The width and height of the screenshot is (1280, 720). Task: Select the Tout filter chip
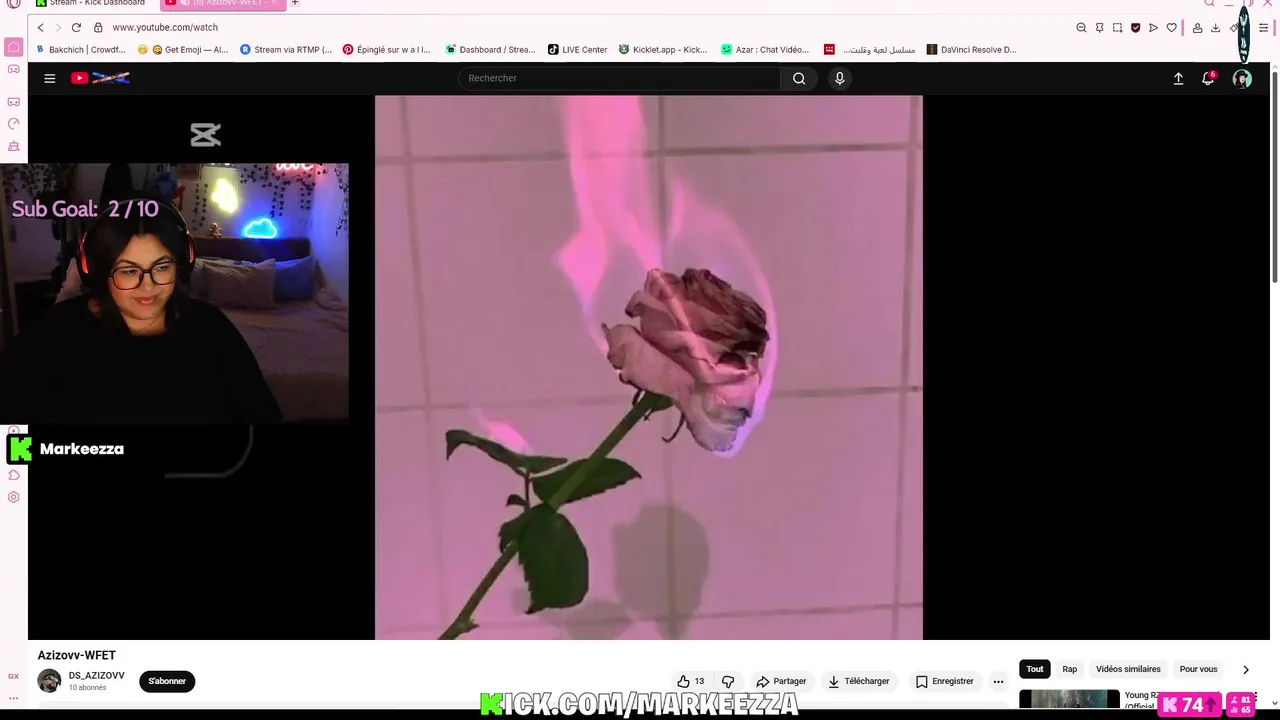(1035, 669)
